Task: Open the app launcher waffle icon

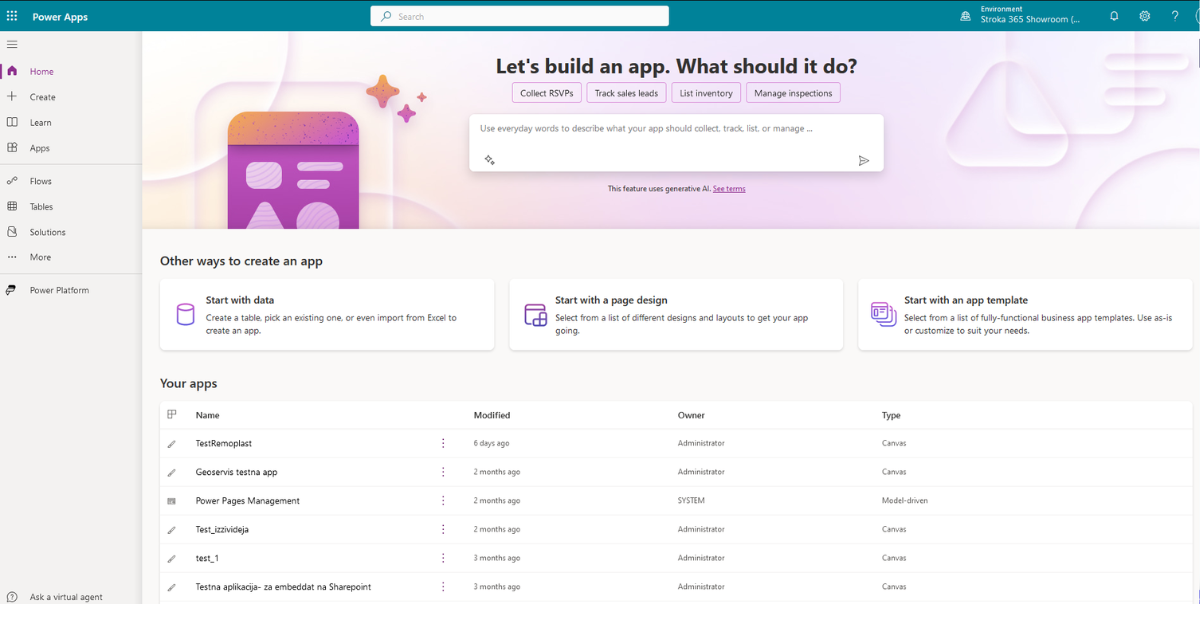Action: coord(12,16)
